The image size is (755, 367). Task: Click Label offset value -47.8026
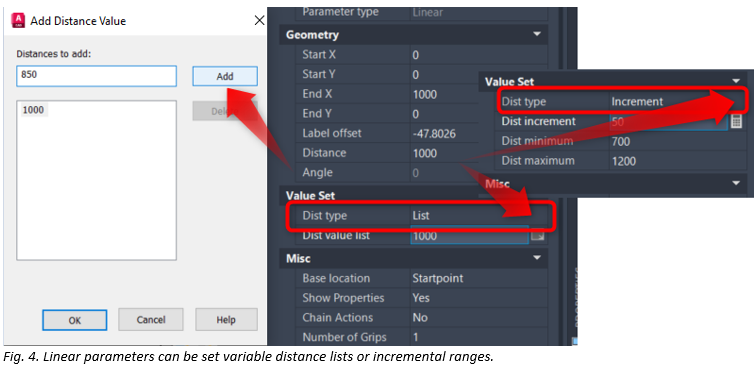435,133
